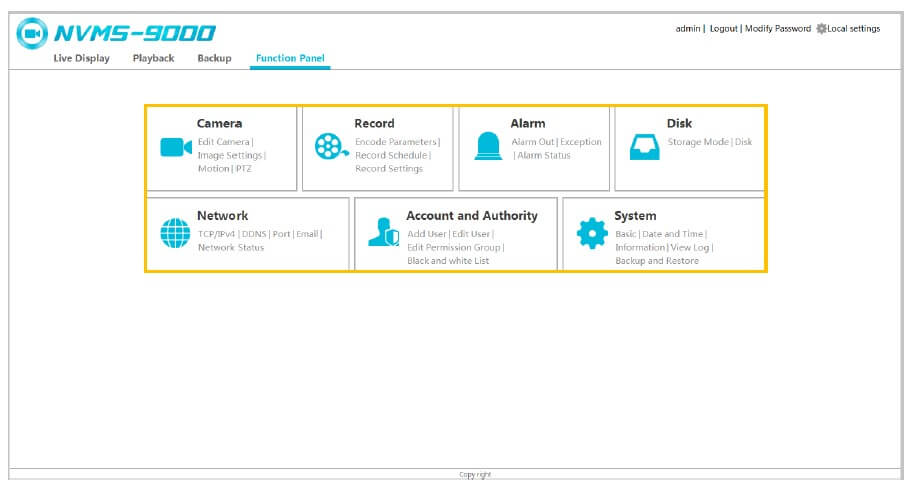Viewport: 915px width, 487px height.
Task: Click the Local settings gear icon
Action: 821,29
